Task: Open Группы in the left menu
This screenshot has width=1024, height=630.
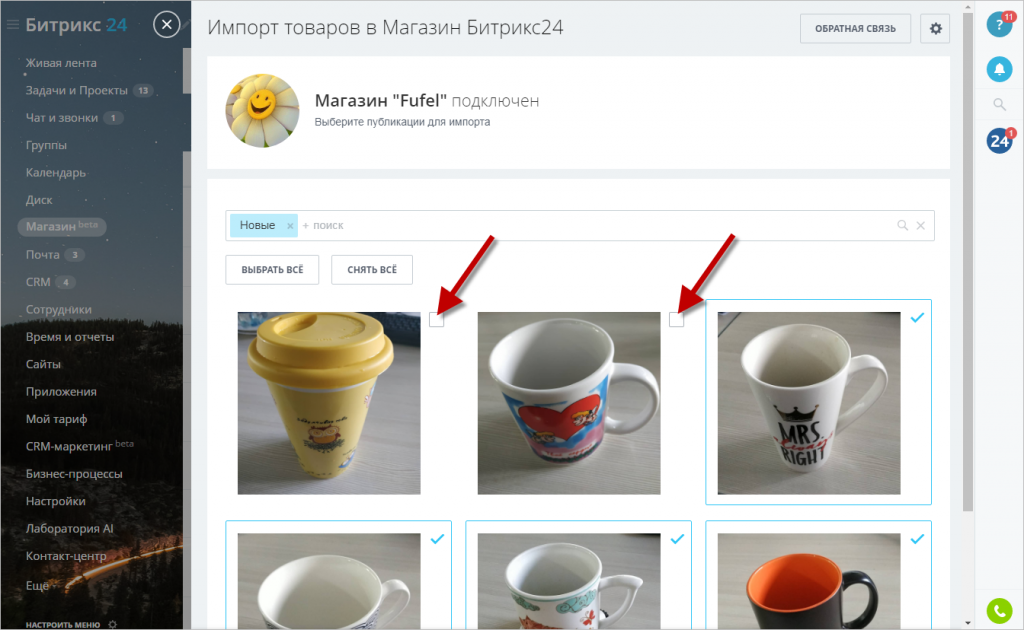Action: (46, 145)
